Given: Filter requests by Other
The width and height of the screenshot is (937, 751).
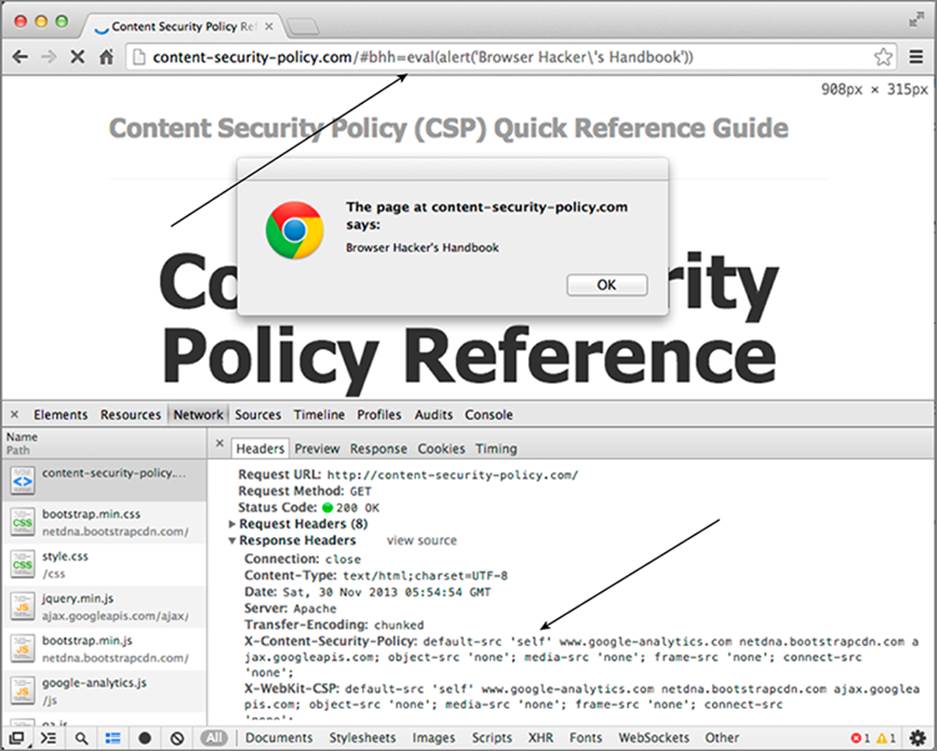Looking at the screenshot, I should pyautogui.click(x=722, y=738).
